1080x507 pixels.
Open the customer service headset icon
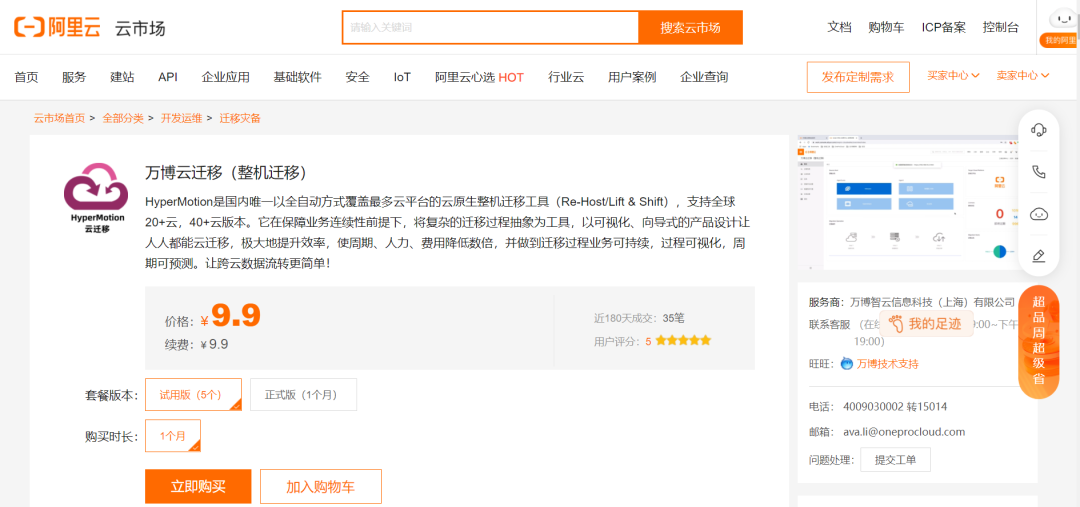[x=1039, y=130]
